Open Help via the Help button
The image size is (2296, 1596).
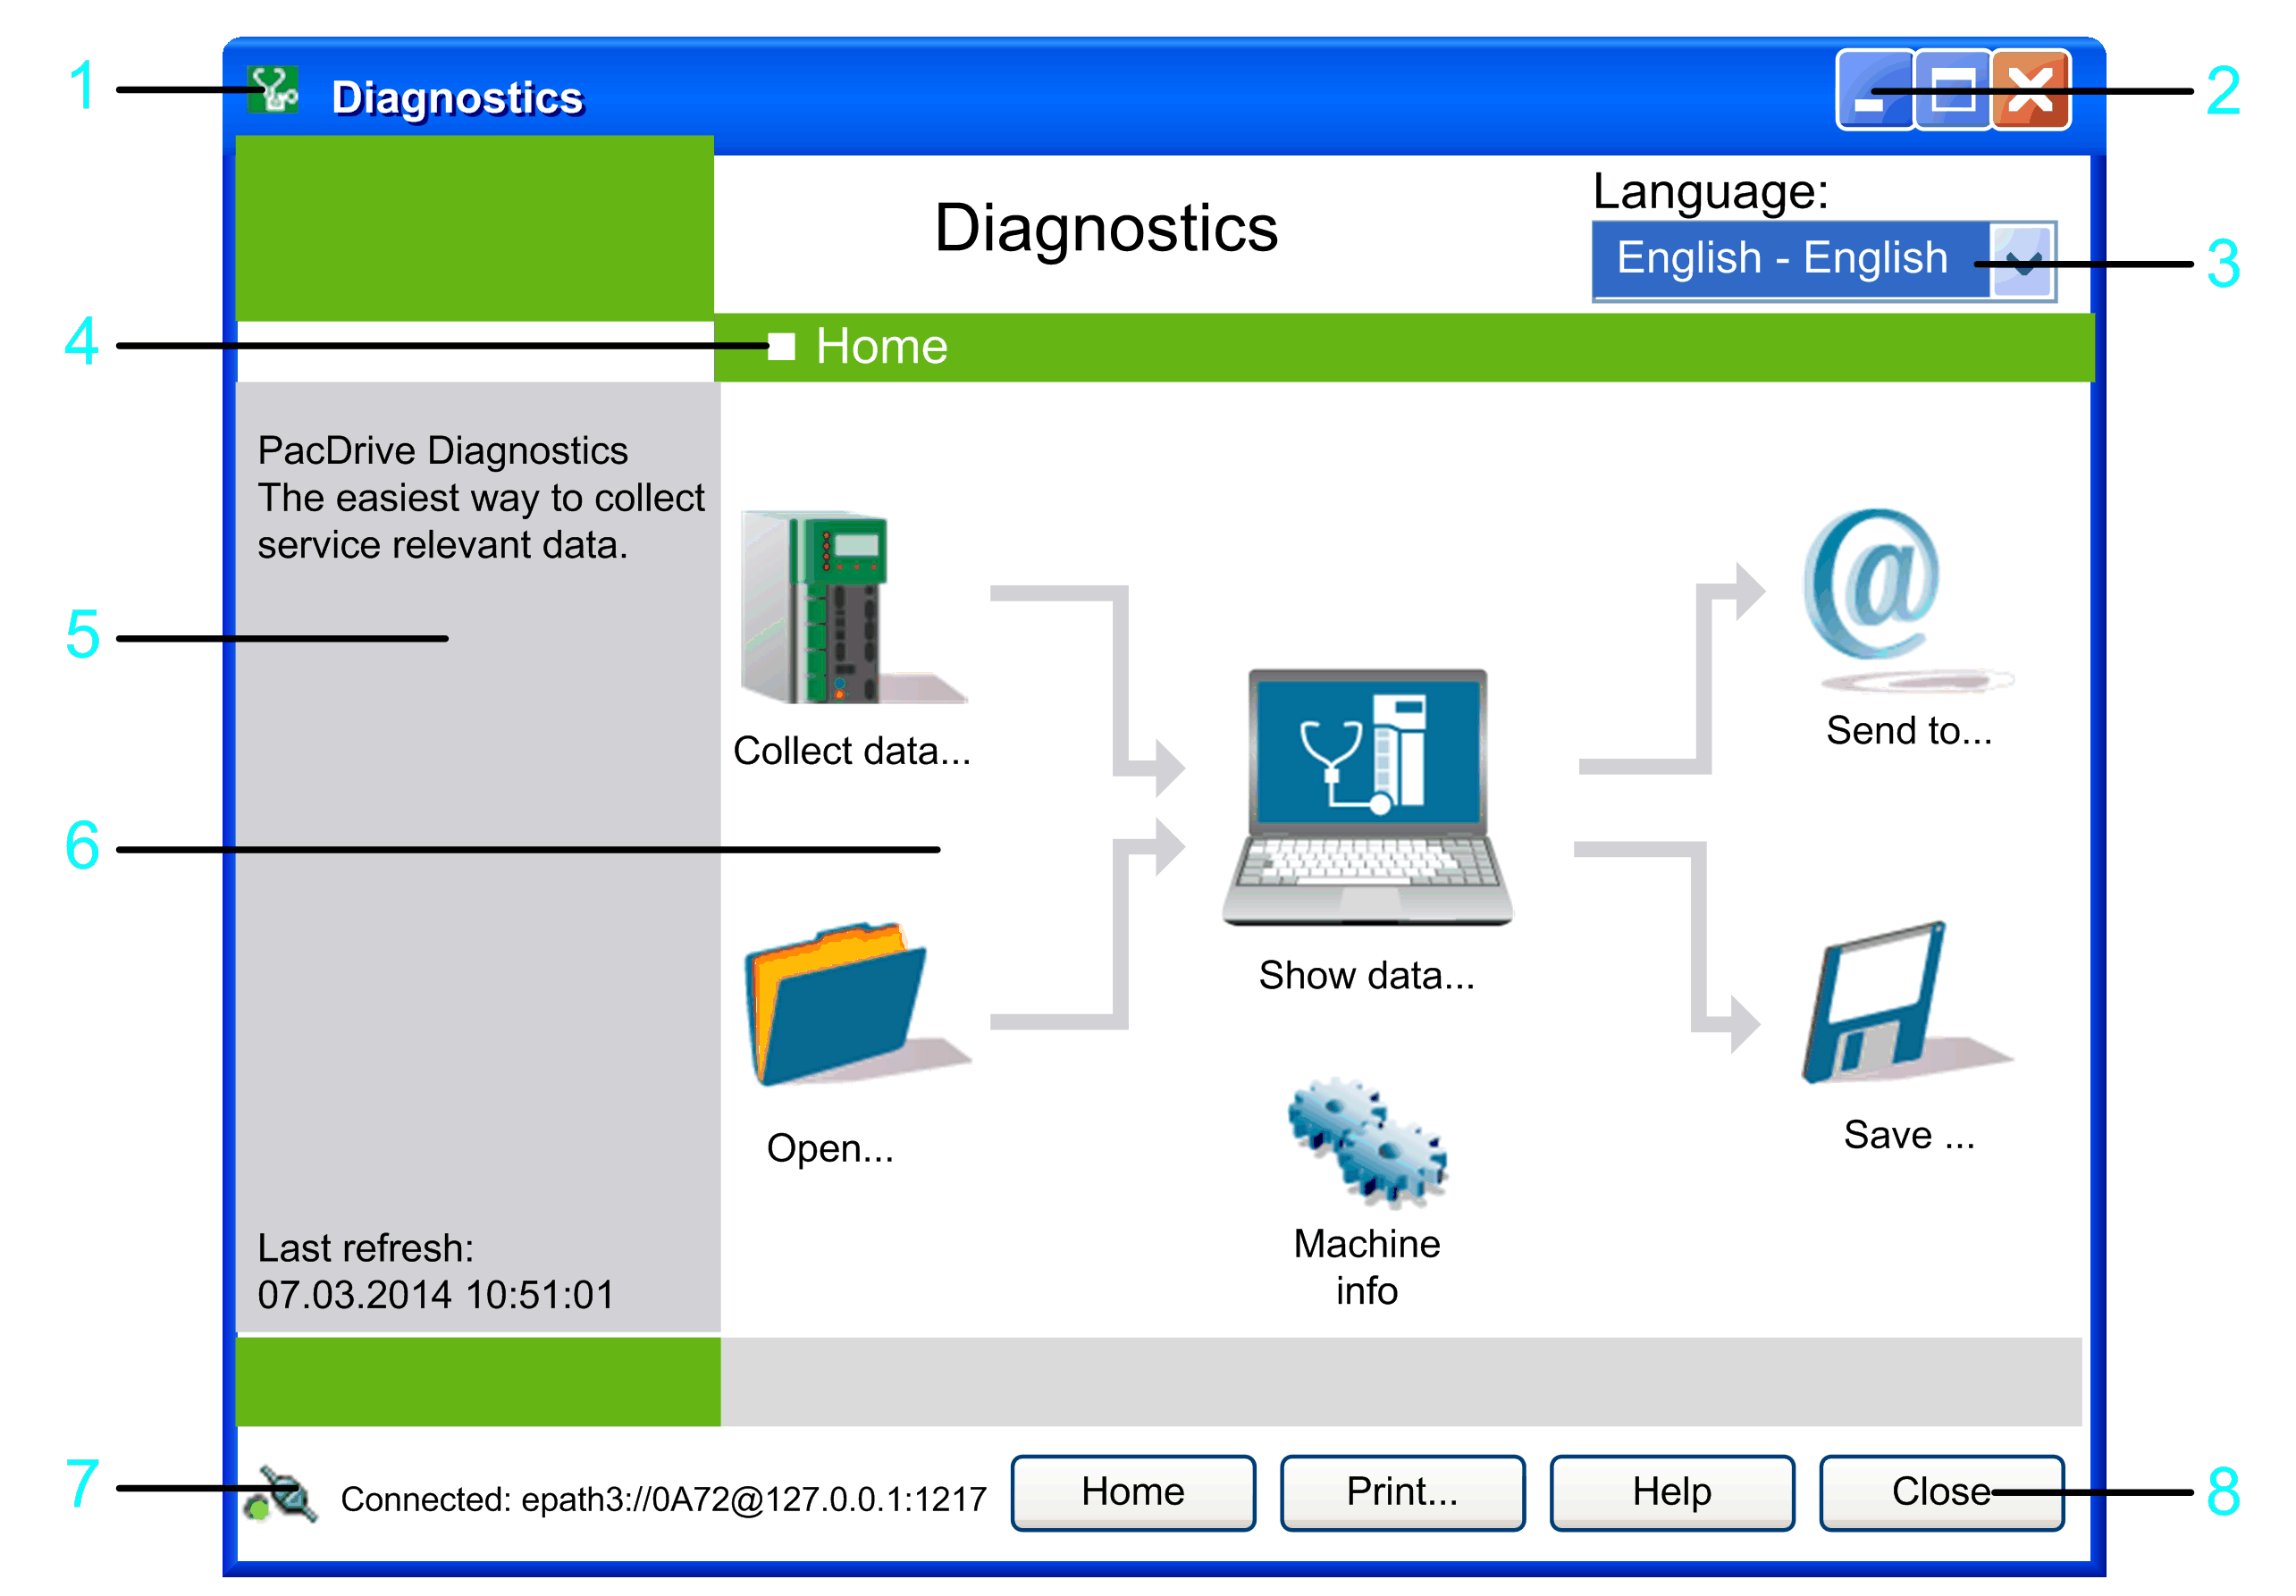point(1671,1492)
